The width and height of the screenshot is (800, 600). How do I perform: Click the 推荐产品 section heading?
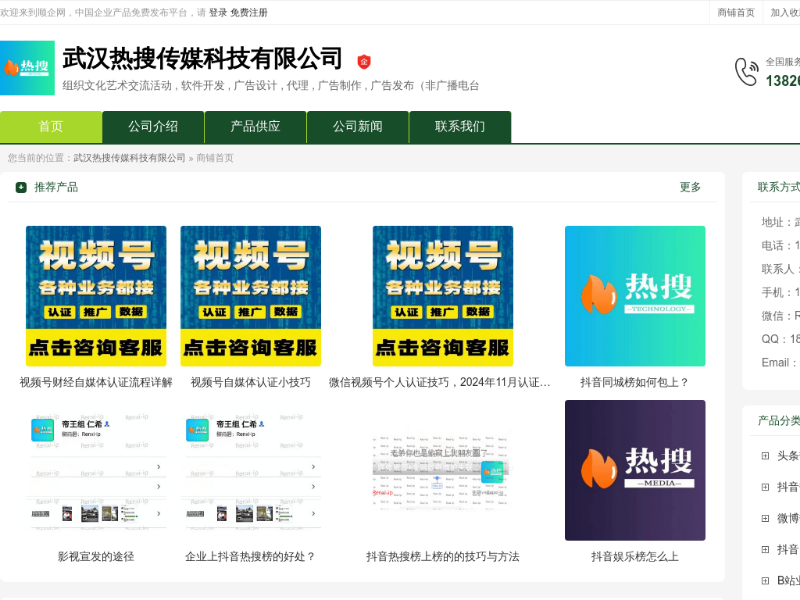tap(56, 187)
